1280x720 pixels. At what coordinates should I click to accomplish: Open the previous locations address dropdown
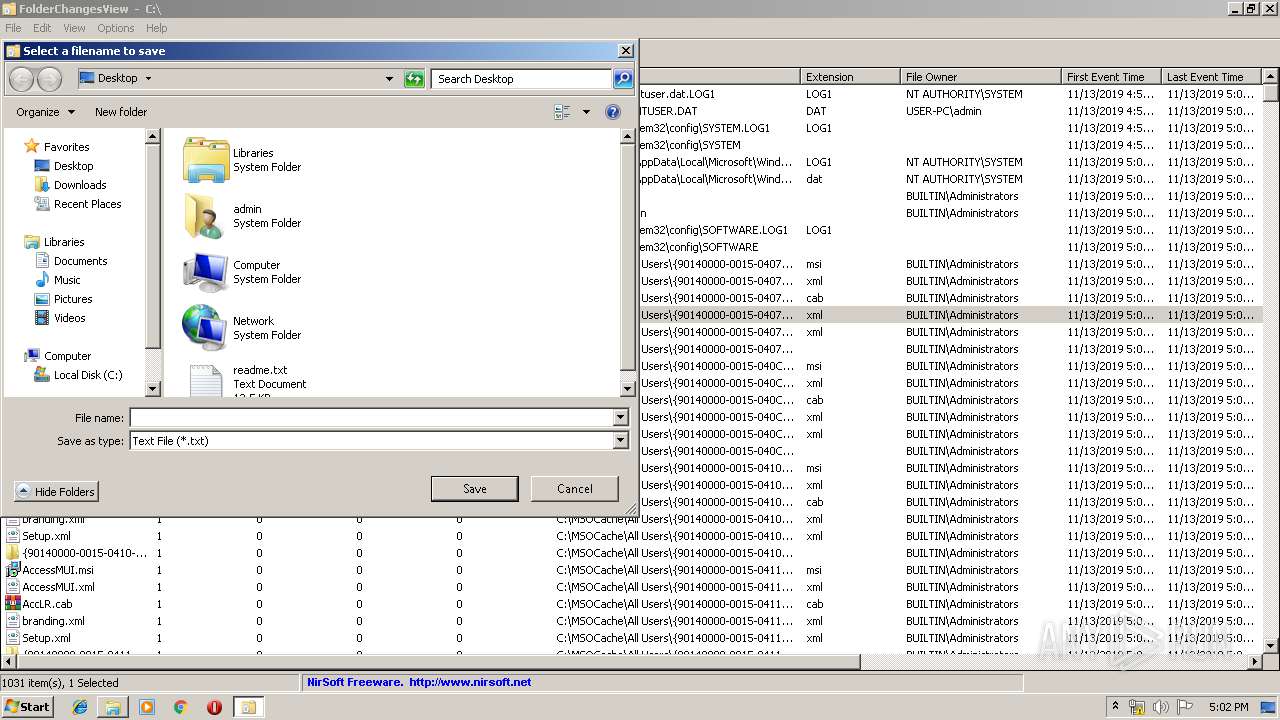coord(390,78)
